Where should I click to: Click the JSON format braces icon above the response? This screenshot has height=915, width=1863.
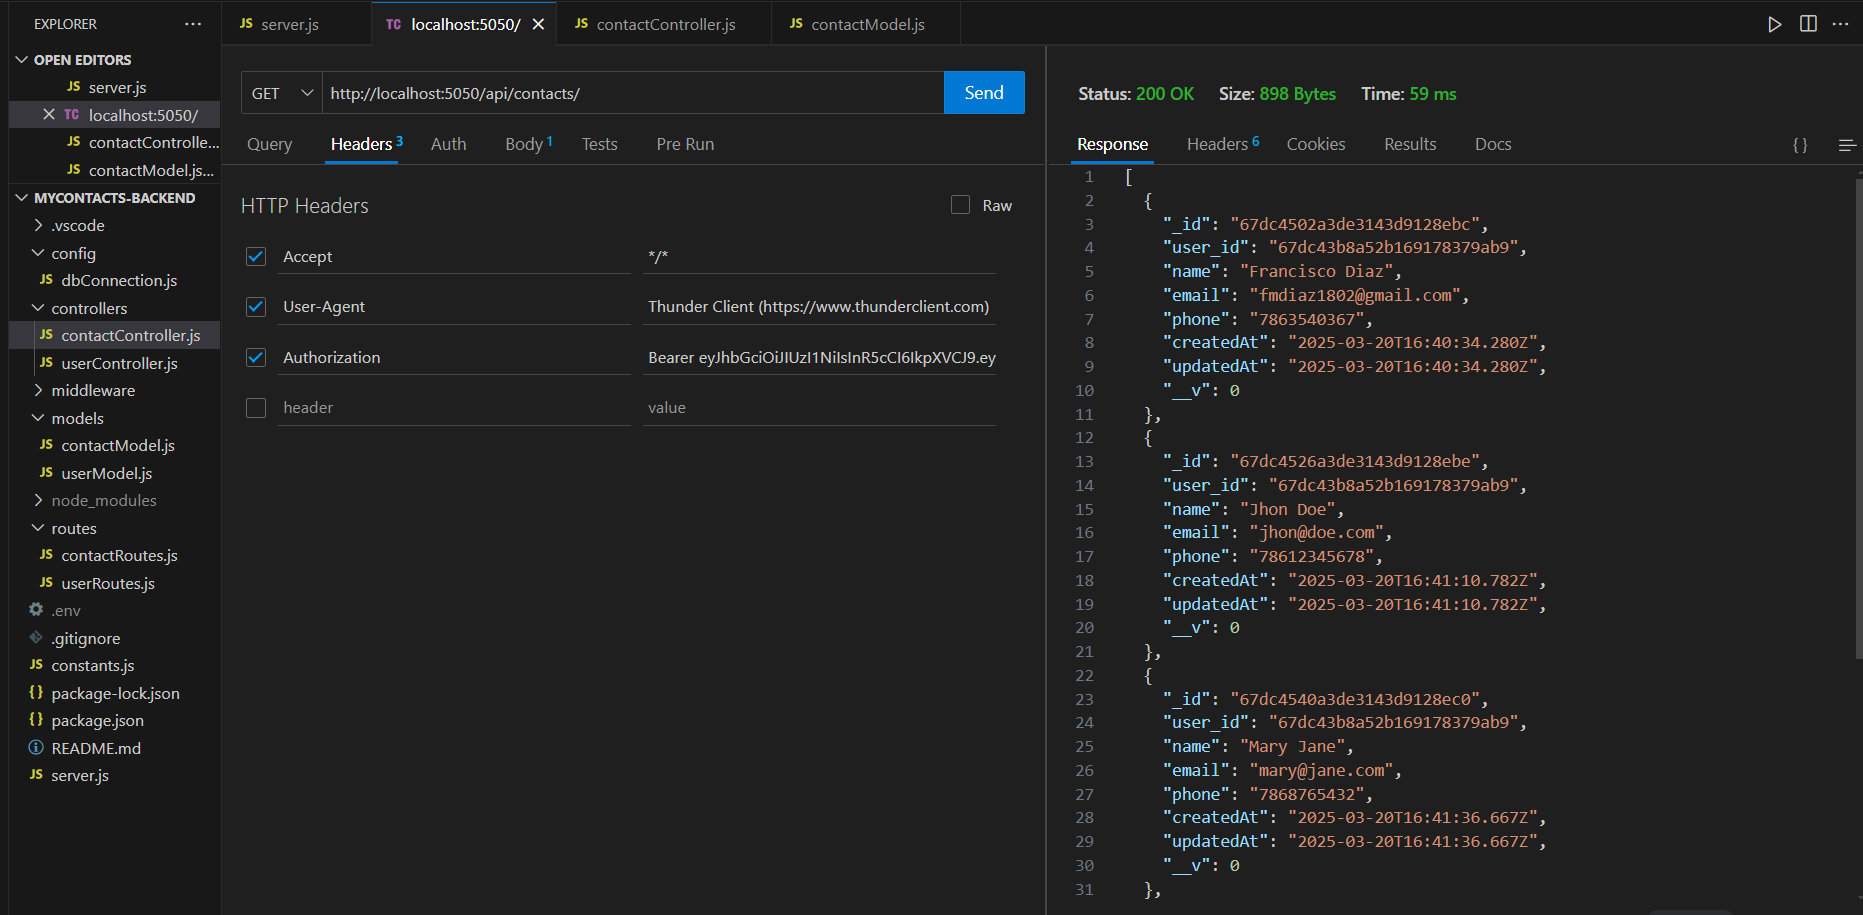coord(1800,144)
